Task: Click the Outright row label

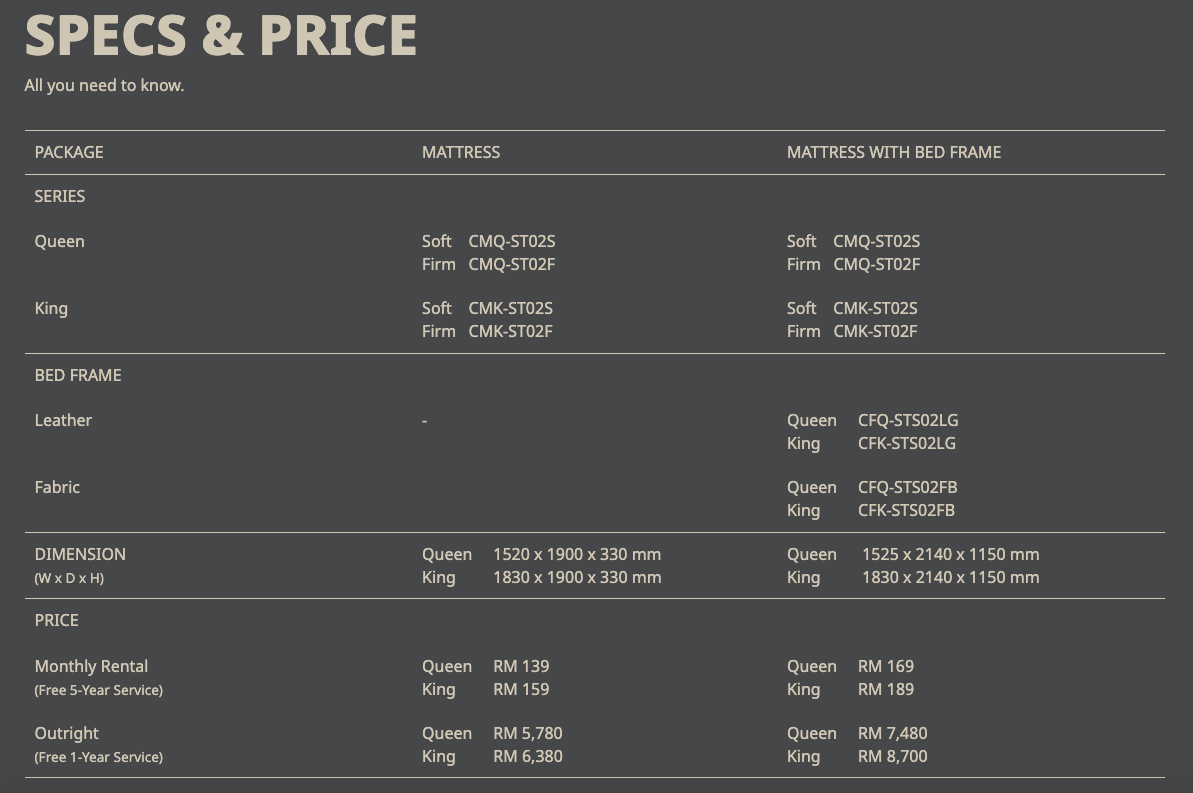Action: point(66,733)
